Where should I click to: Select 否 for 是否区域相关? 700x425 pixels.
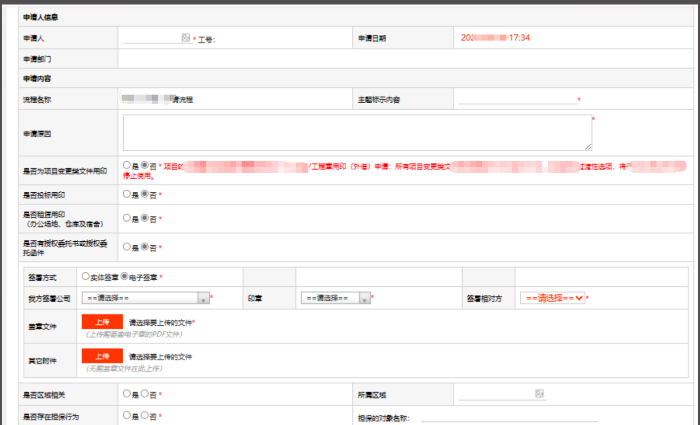pos(144,394)
